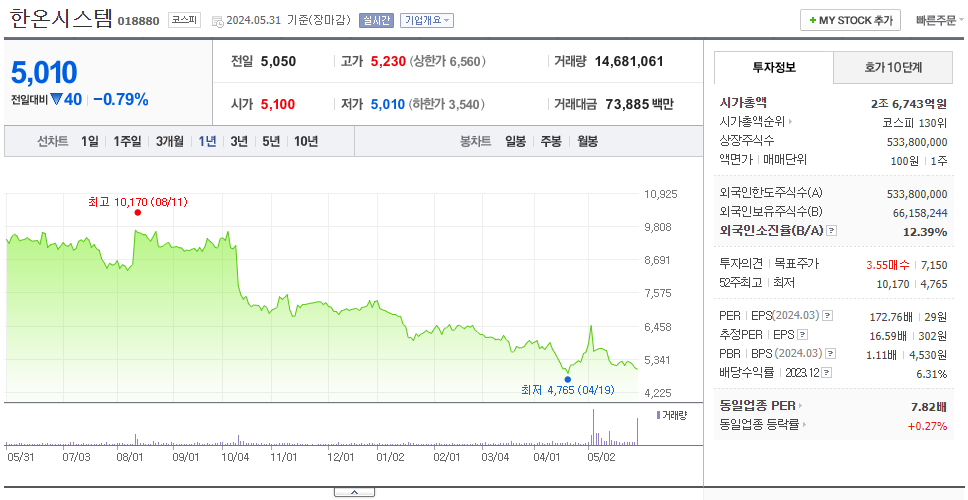
Task: Switch to the 투자정보 tab
Action: pyautogui.click(x=774, y=67)
